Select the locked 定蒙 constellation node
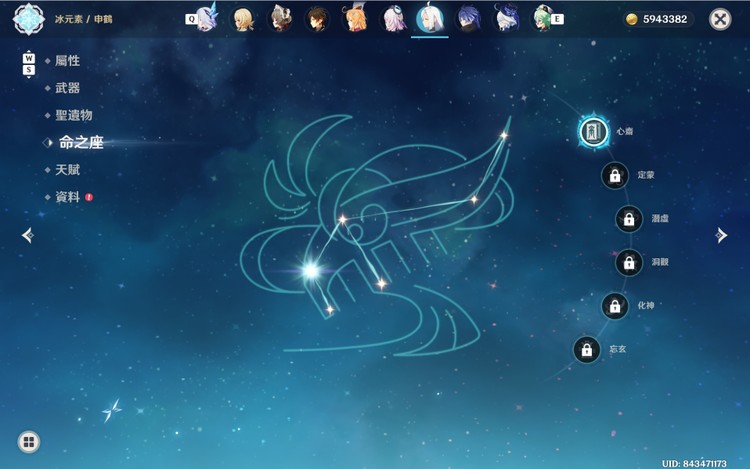The width and height of the screenshot is (750, 469). (615, 175)
